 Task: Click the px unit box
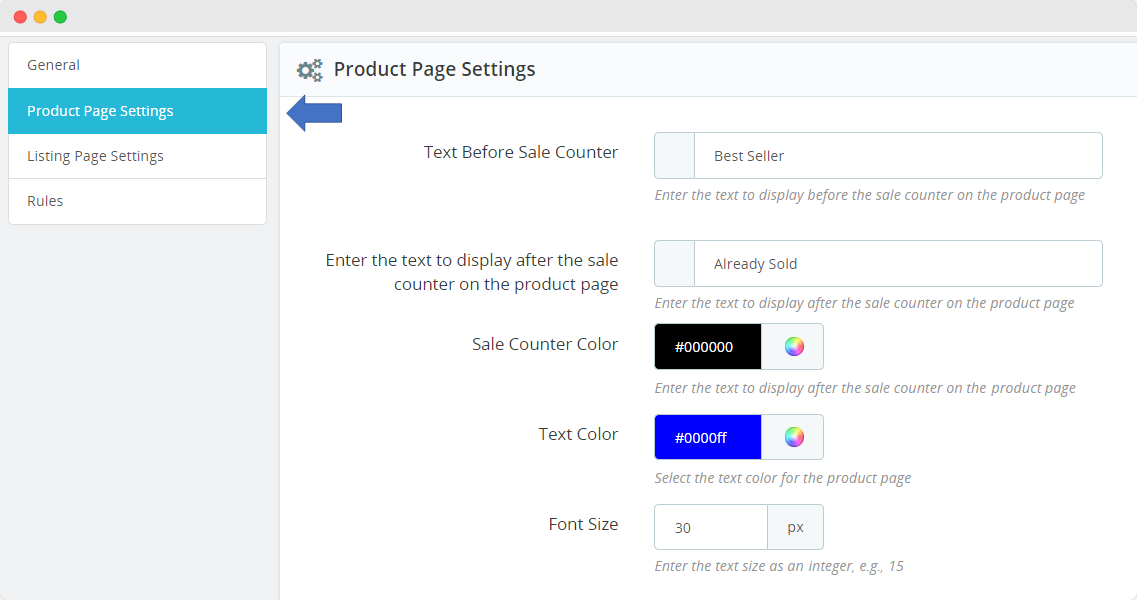click(x=795, y=527)
